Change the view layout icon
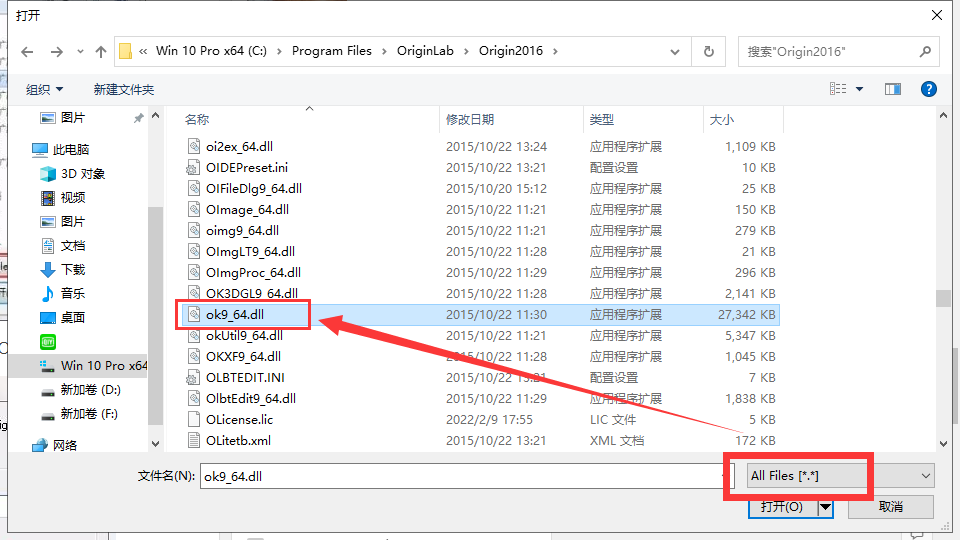 [838, 89]
